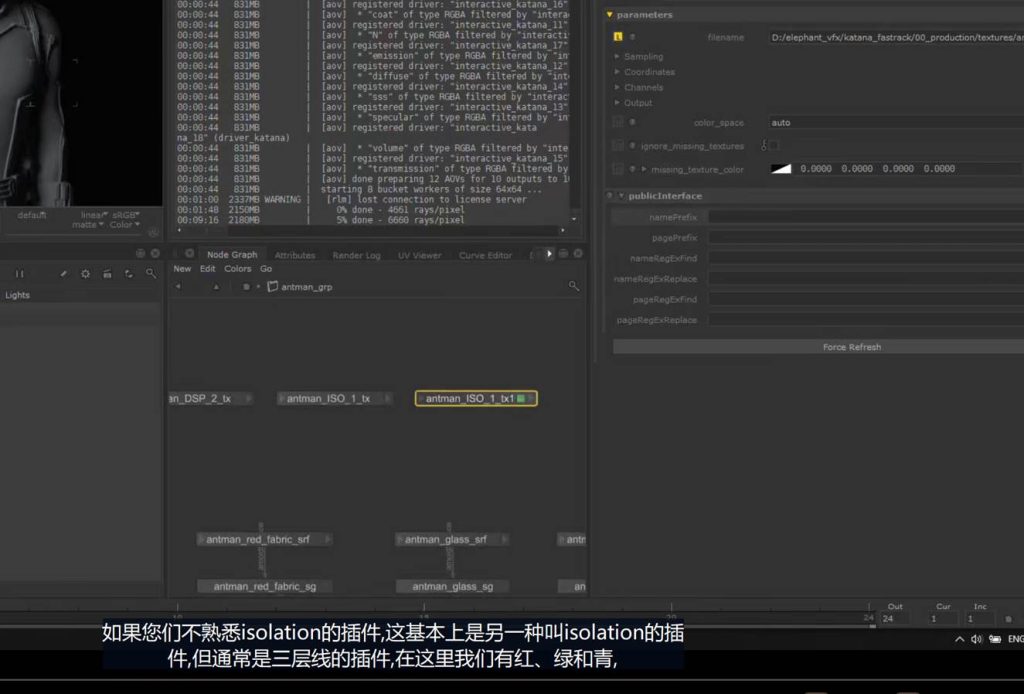The height and width of the screenshot is (694, 1024).
Task: Open the gear settings icon in Lights panel
Action: click(x=85, y=273)
